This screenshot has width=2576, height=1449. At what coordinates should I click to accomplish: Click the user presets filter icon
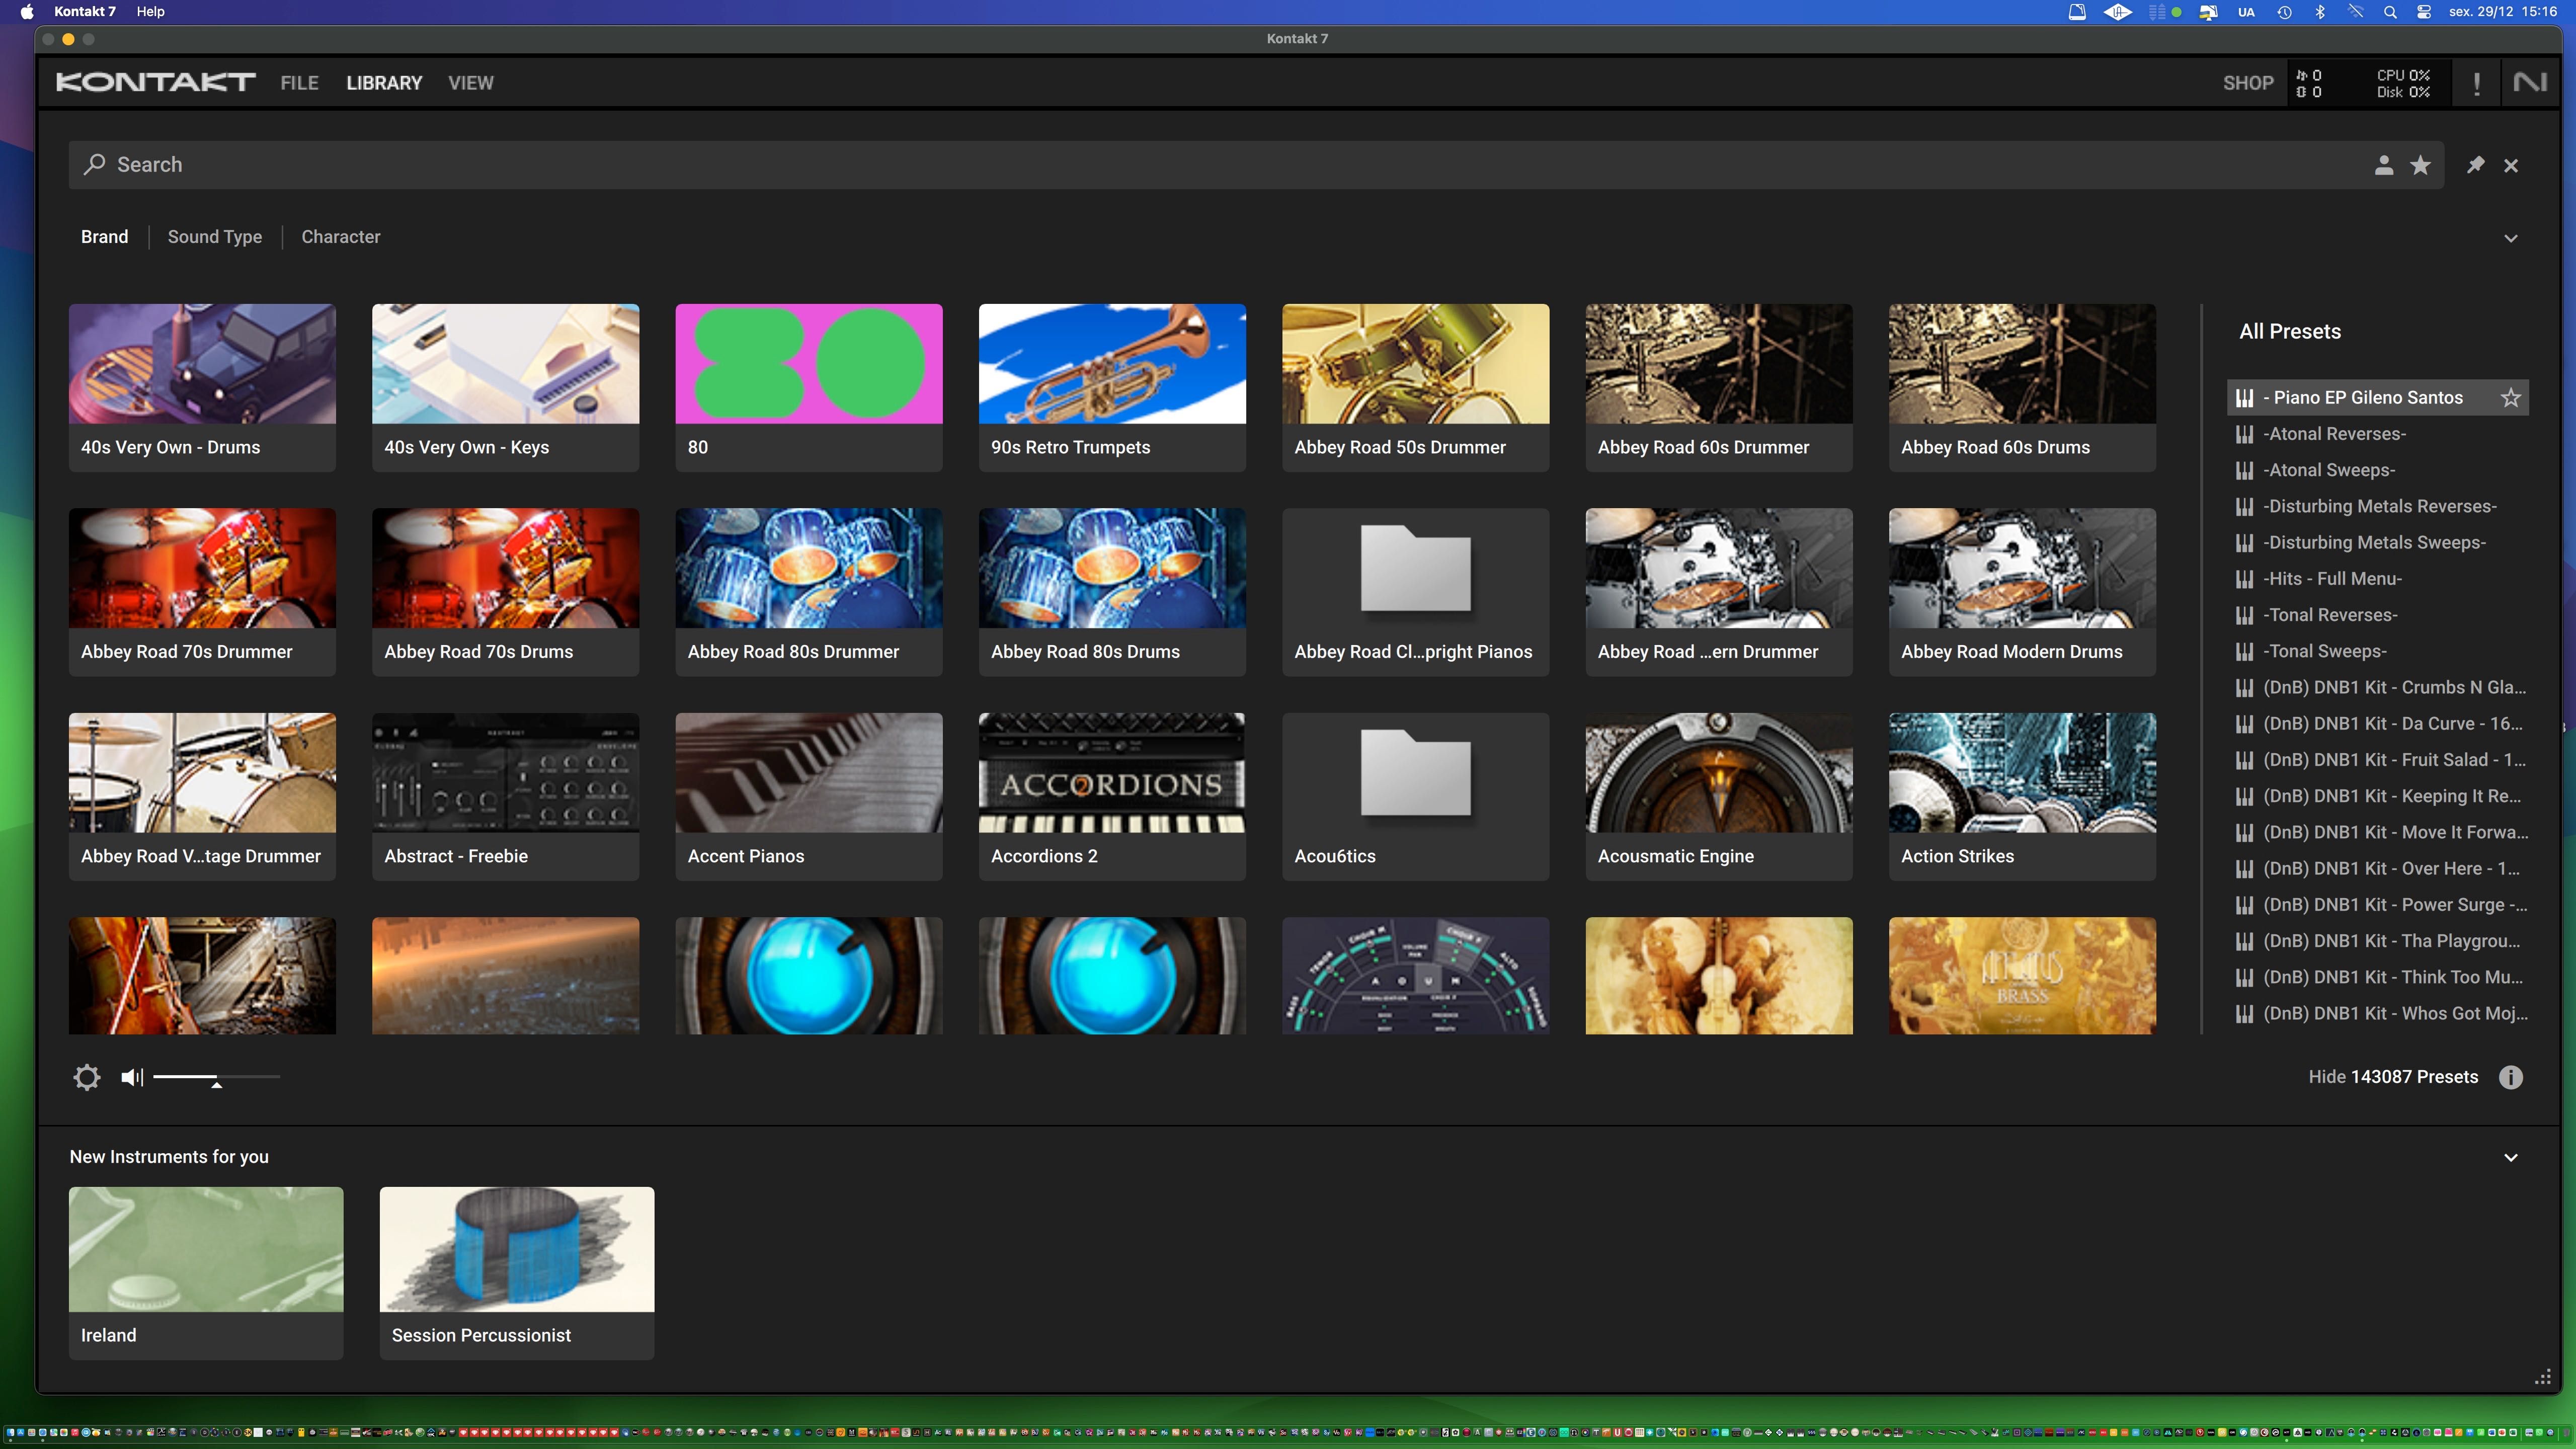pyautogui.click(x=2384, y=165)
